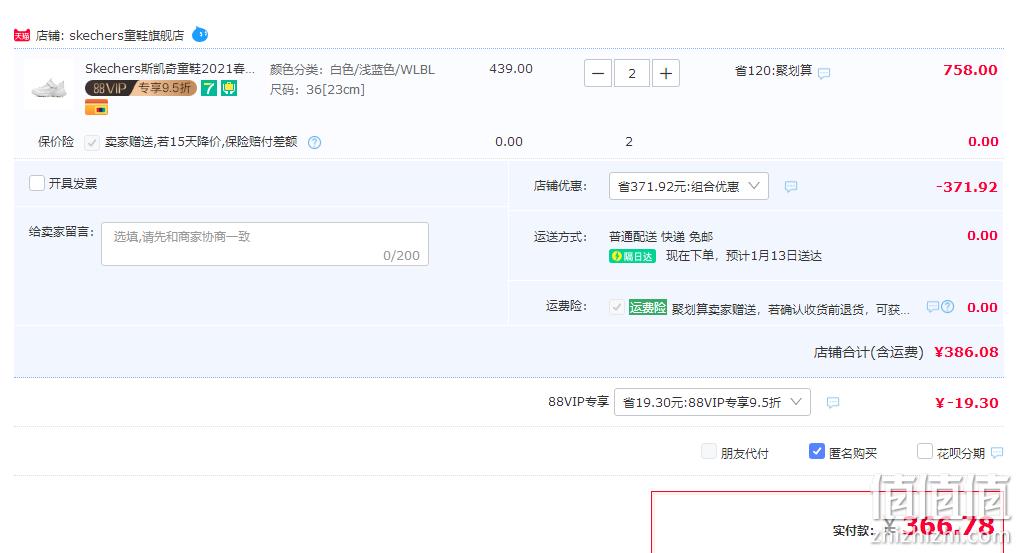Image resolution: width=1020 pixels, height=553 pixels.
Task: Increase quantity with the plus button
Action: (x=665, y=74)
